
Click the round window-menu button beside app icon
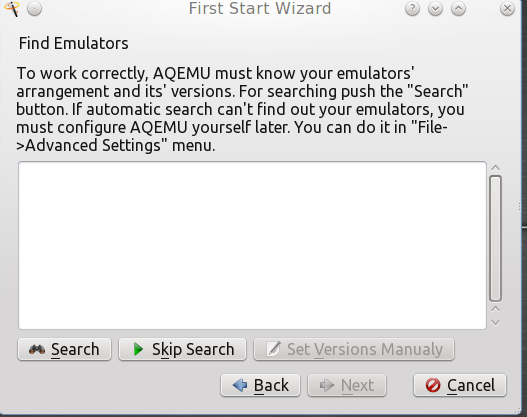tap(34, 9)
